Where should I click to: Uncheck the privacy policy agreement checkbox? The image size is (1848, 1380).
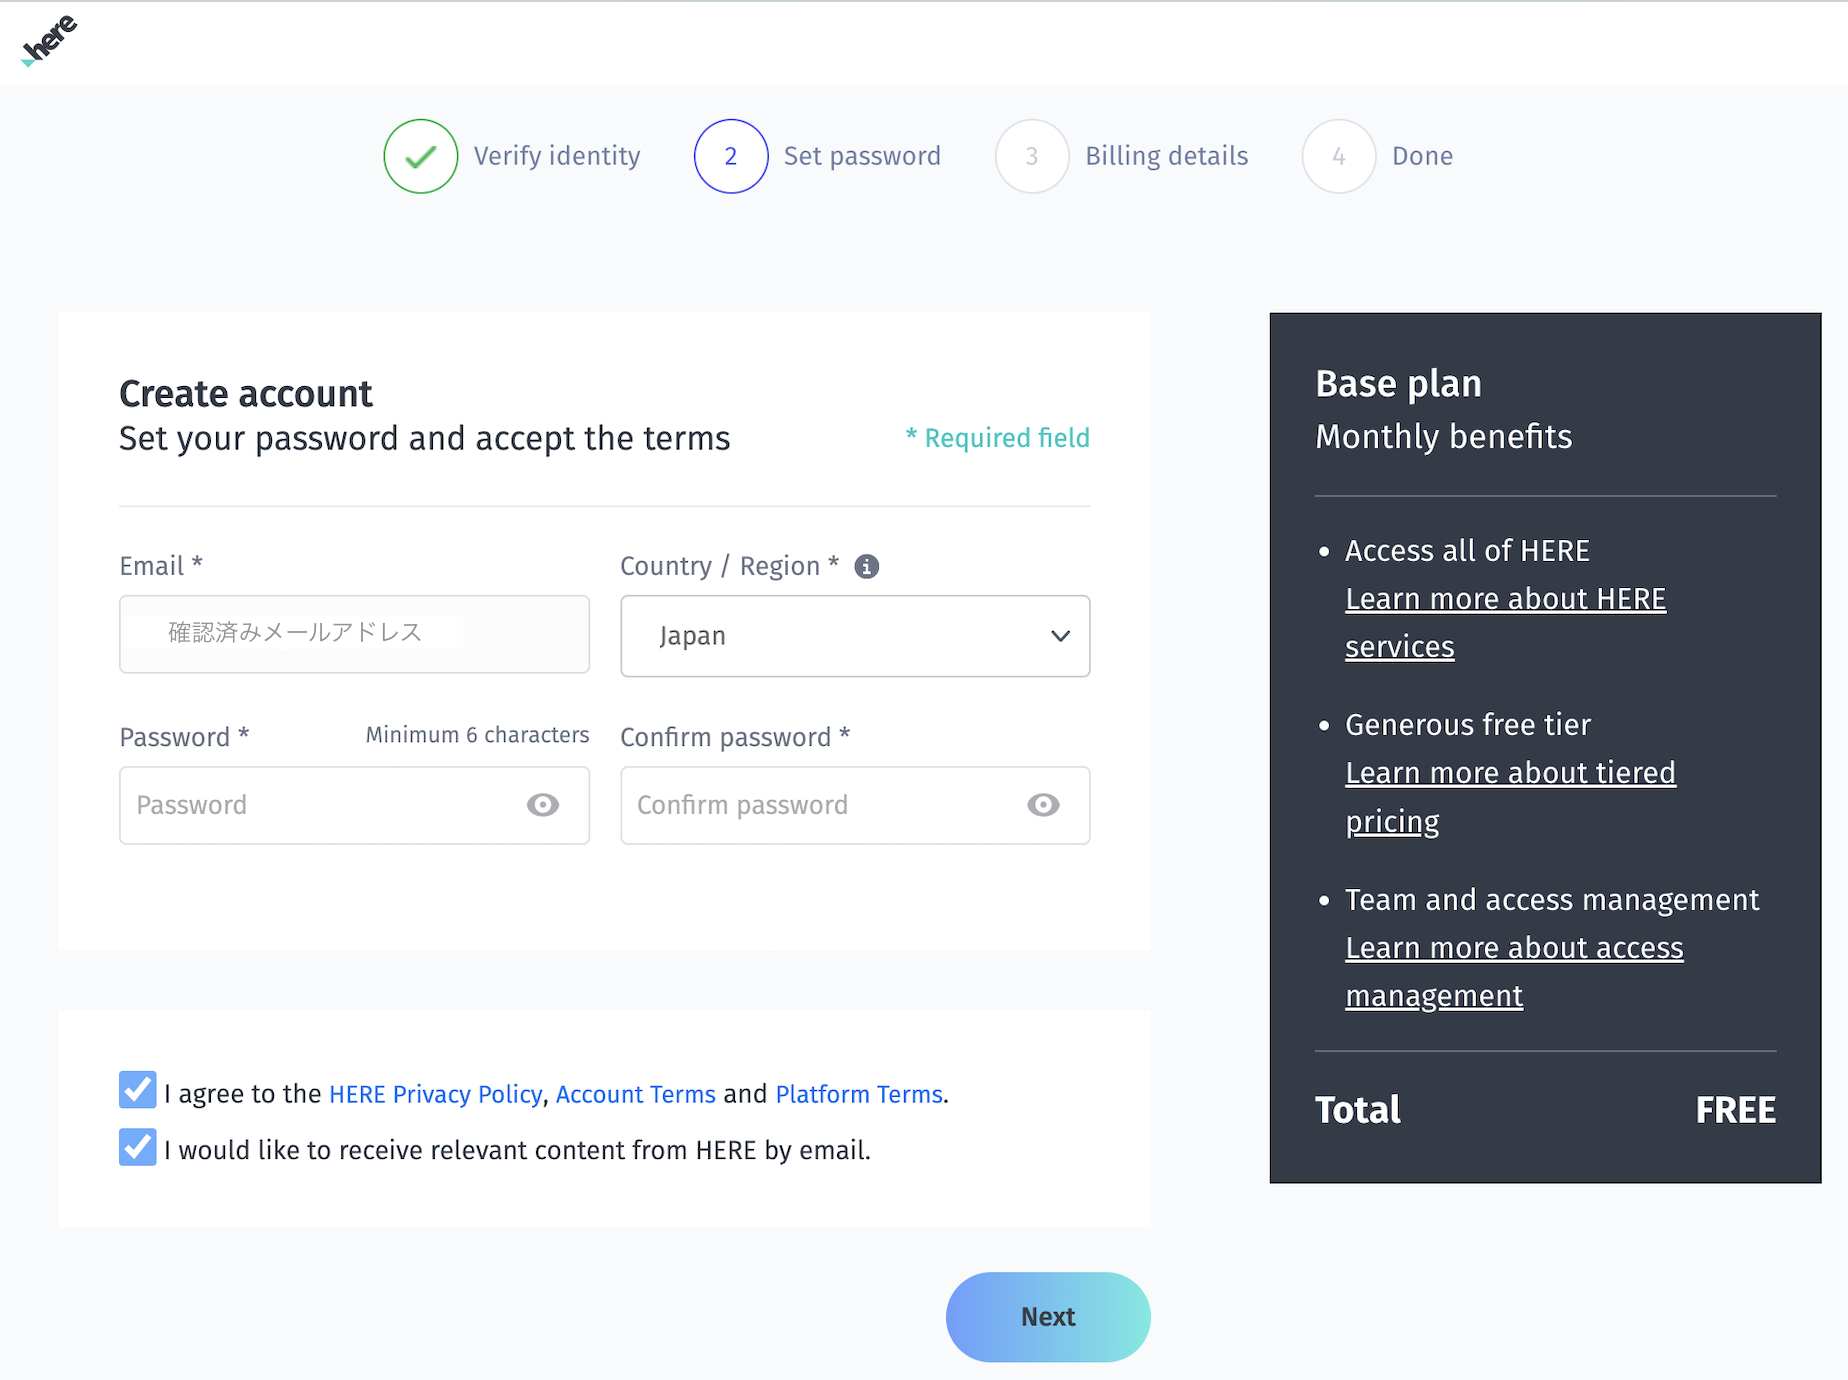click(138, 1090)
